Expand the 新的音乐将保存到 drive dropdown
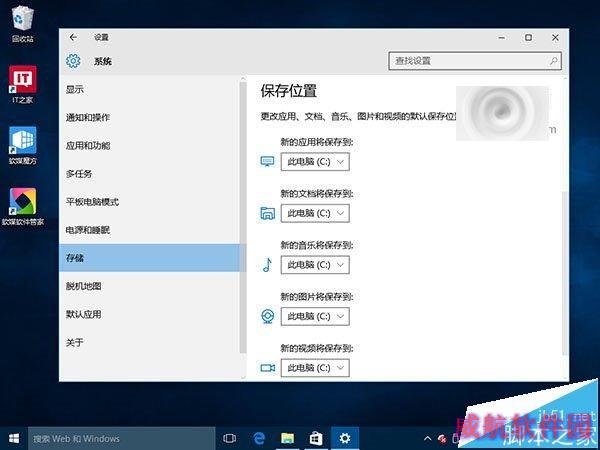 [315, 265]
